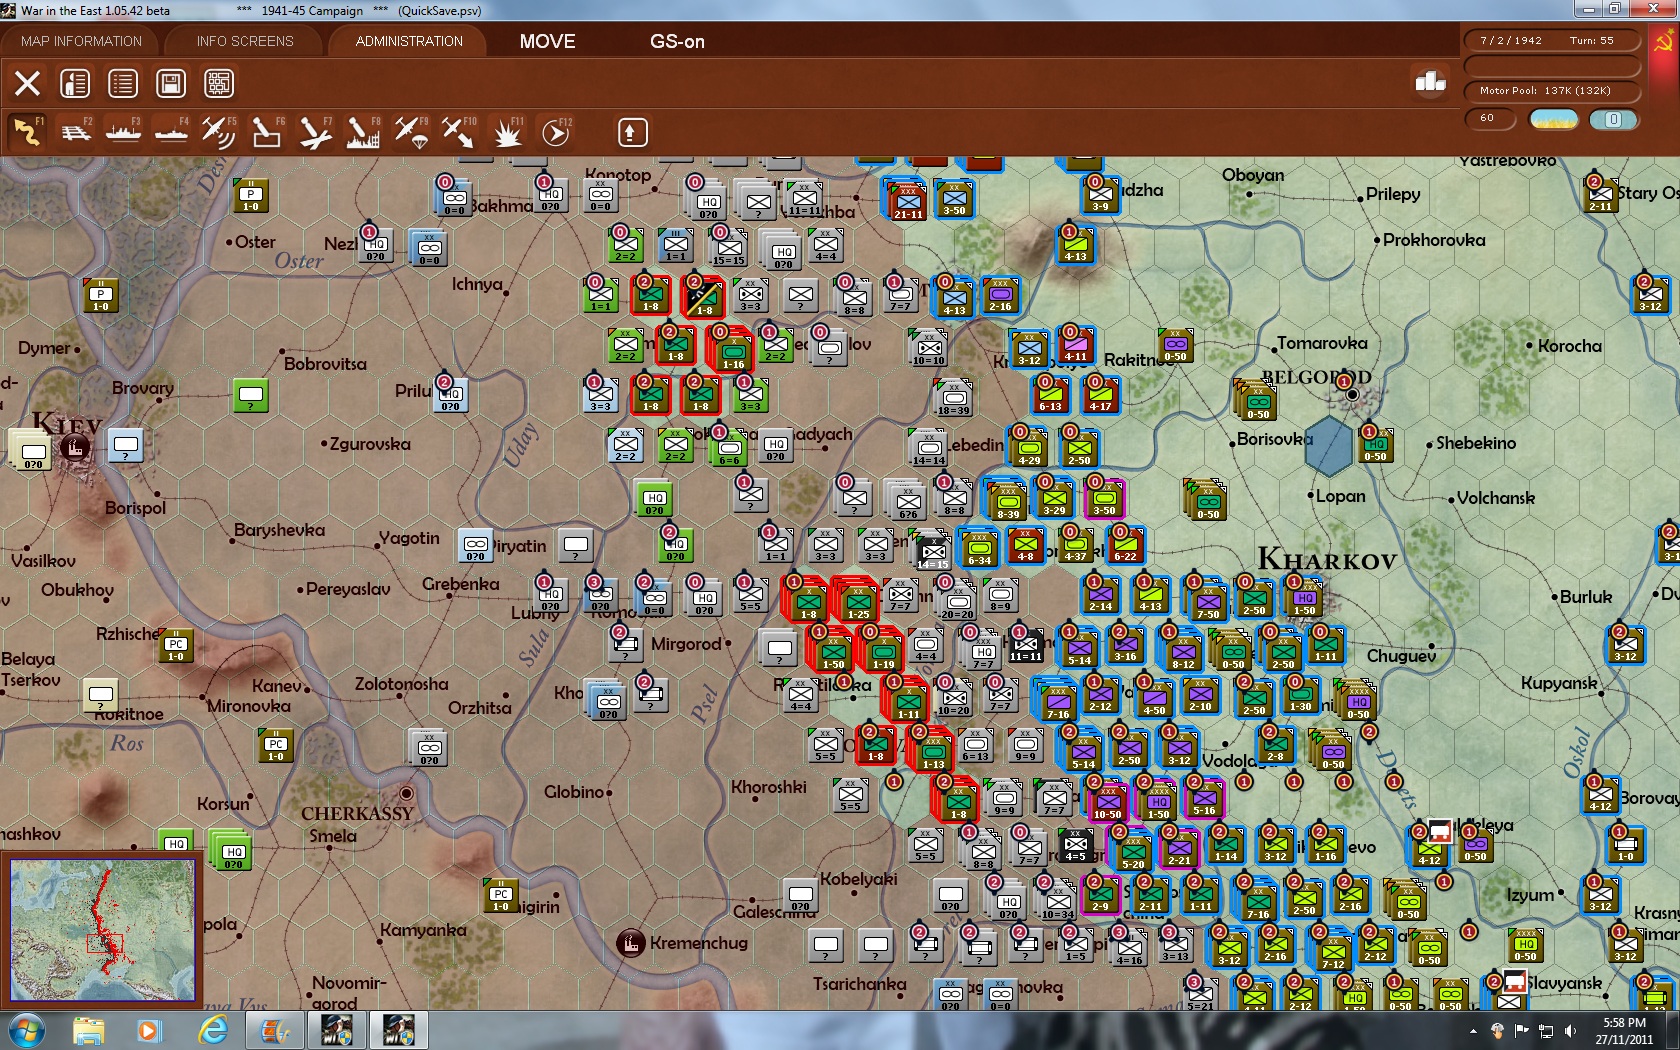
Task: Open the Windows Start menu
Action: tap(26, 1030)
